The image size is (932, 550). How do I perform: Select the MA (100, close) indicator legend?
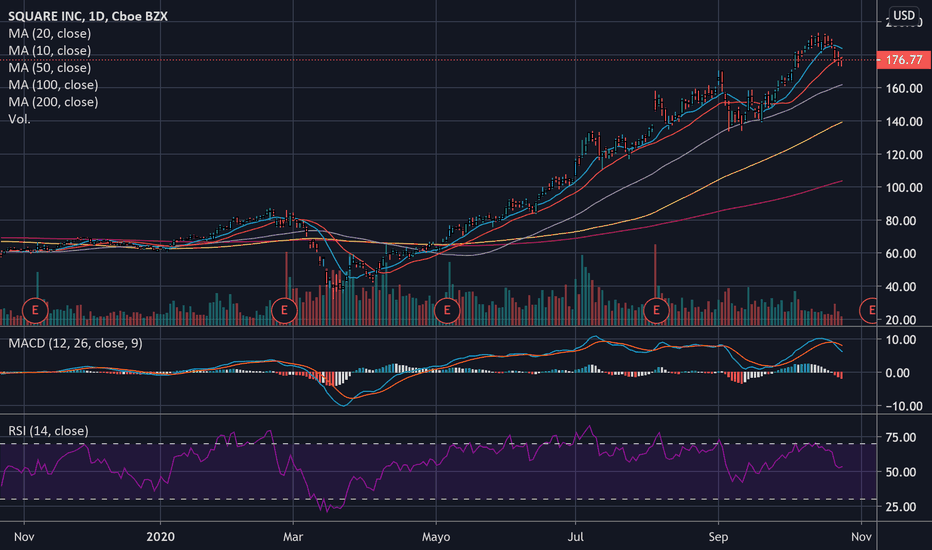coord(53,85)
